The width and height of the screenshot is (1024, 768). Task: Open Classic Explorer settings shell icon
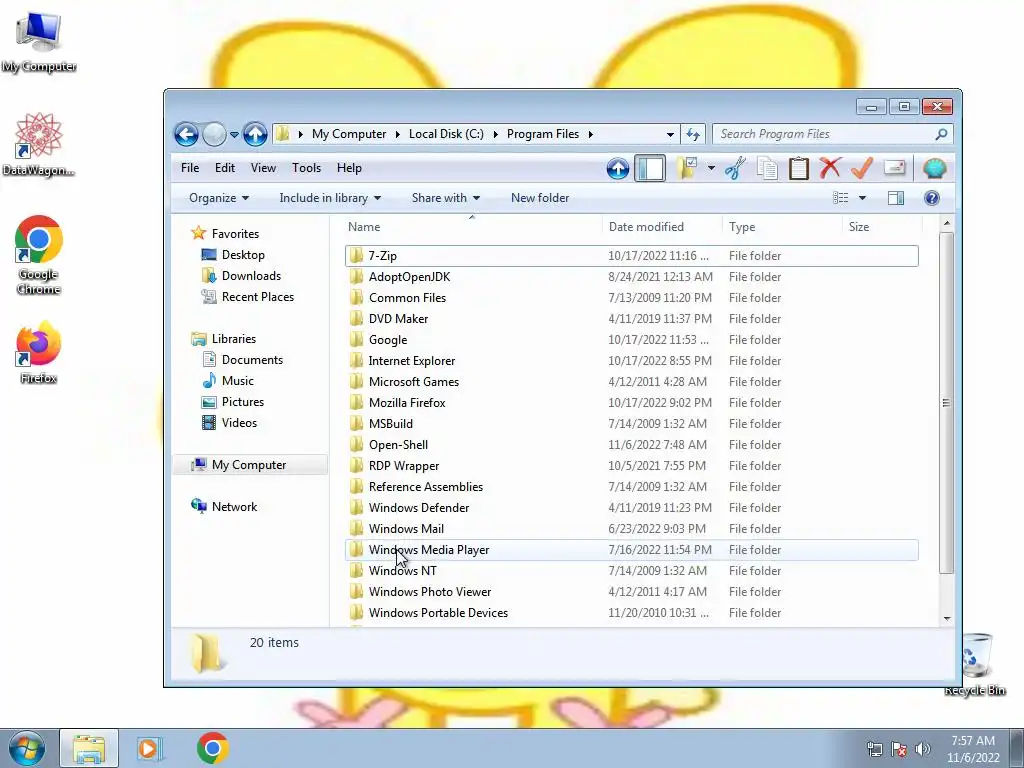(x=935, y=168)
